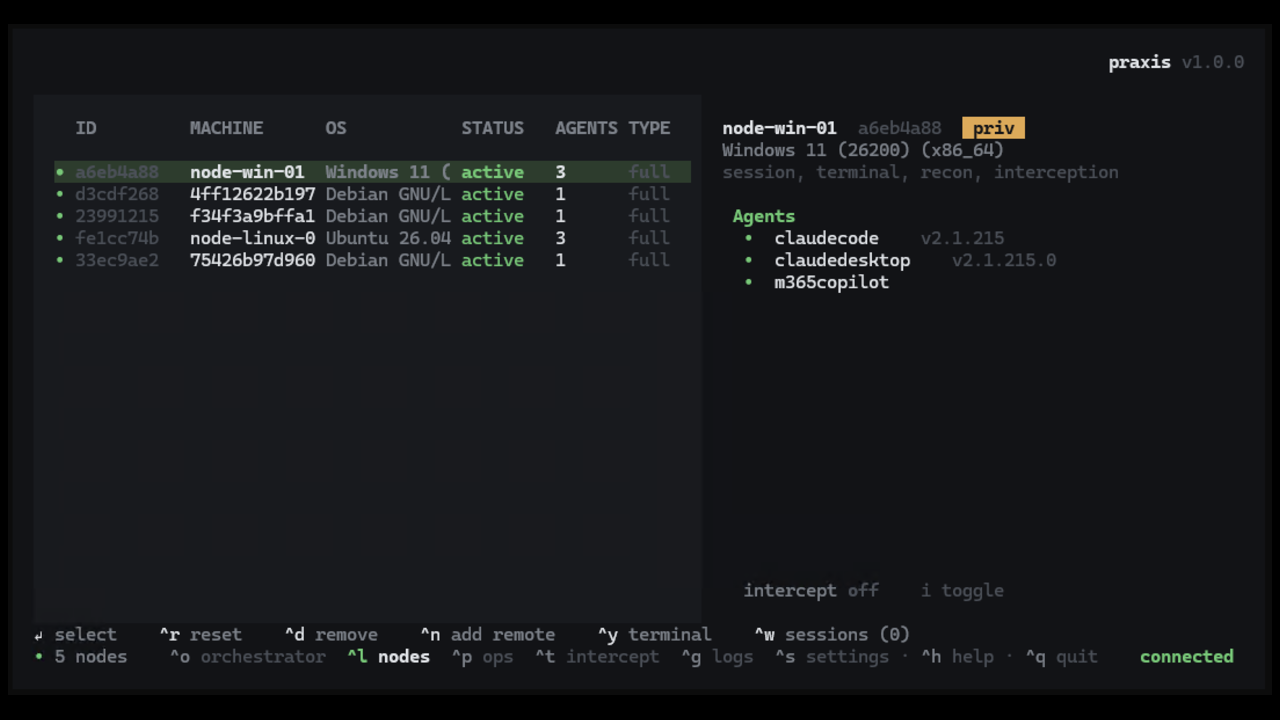Click the return-arrow select shortcut icon
Screen dimensions: 1280x720
(39, 635)
